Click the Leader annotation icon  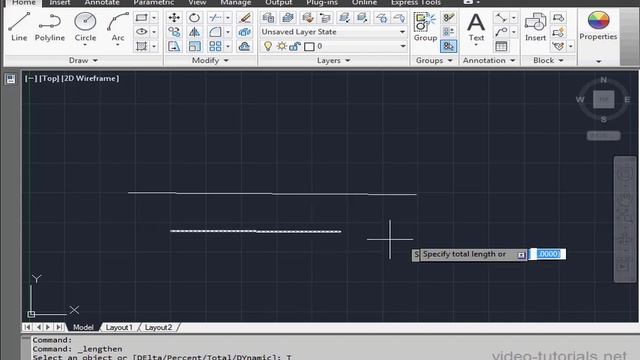[x=501, y=32]
